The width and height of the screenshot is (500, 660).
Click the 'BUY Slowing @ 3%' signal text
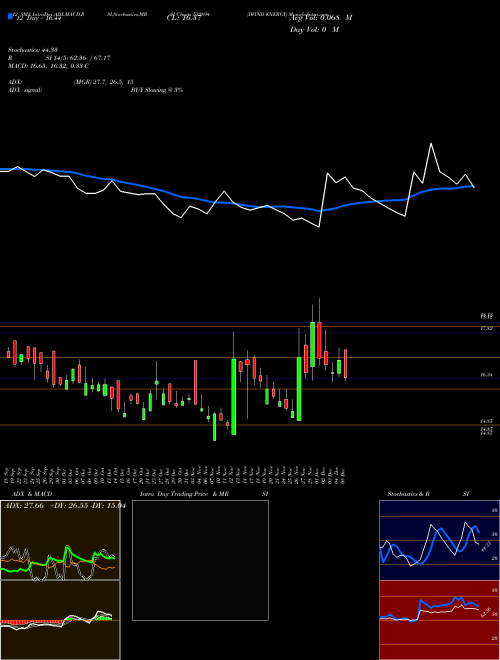click(x=157, y=90)
